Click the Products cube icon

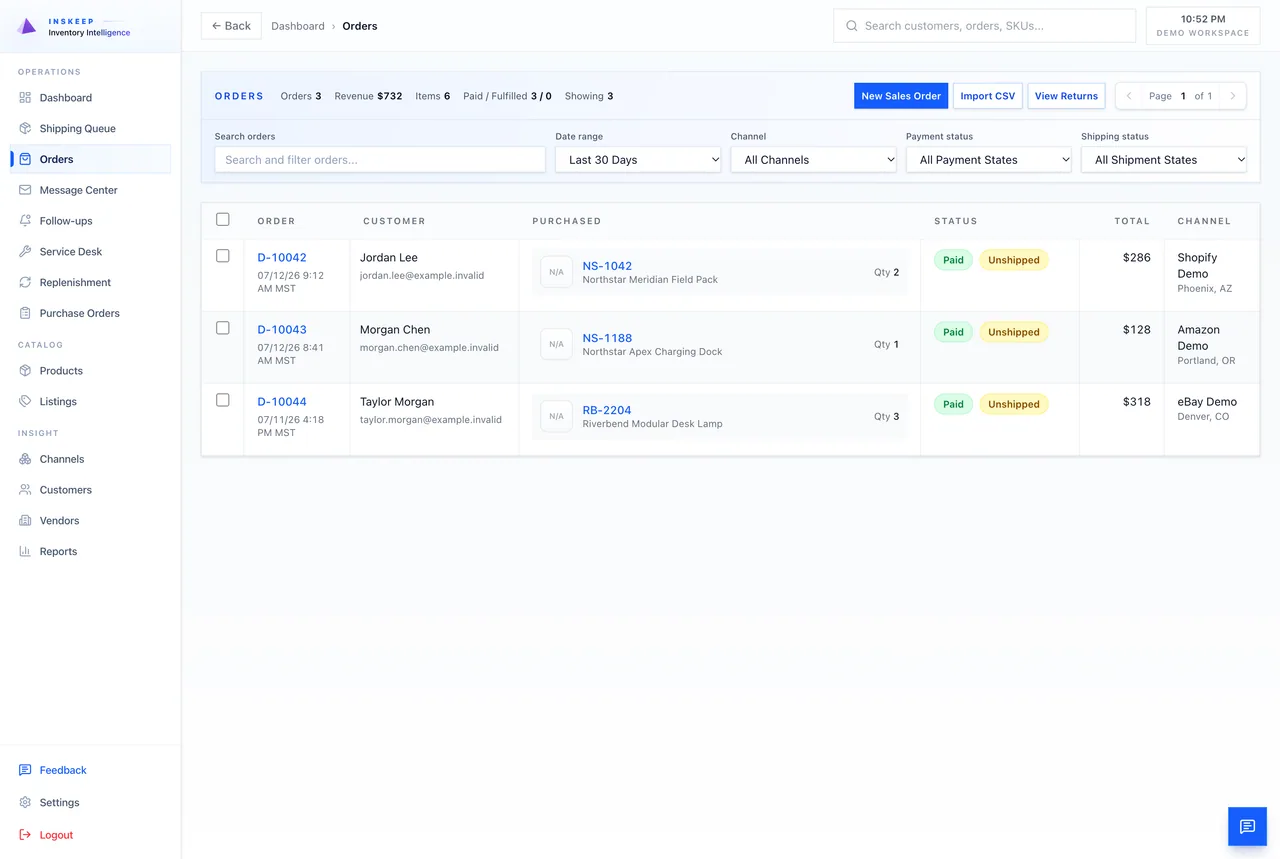click(x=25, y=371)
